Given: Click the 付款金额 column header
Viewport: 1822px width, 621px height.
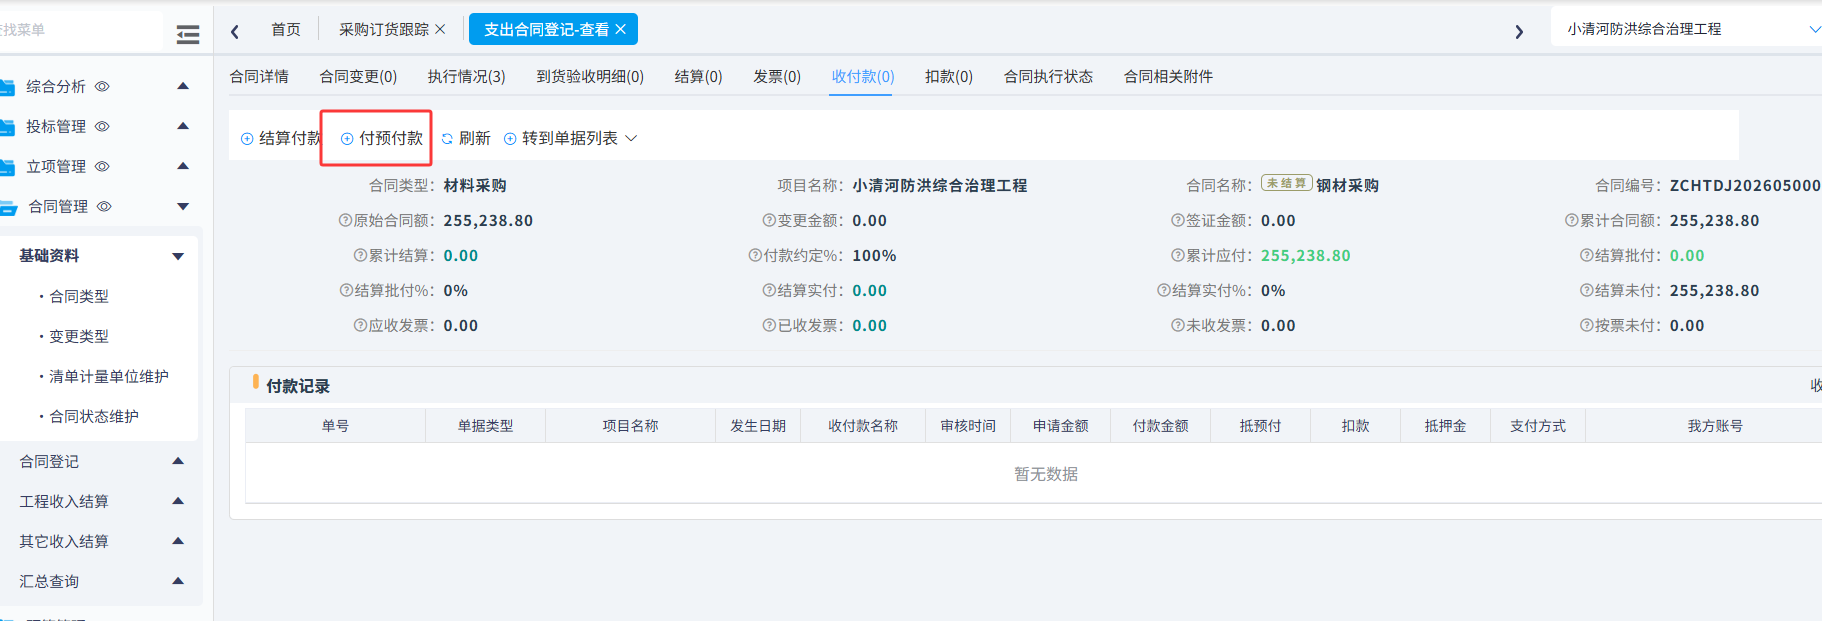Looking at the screenshot, I should tap(1160, 426).
